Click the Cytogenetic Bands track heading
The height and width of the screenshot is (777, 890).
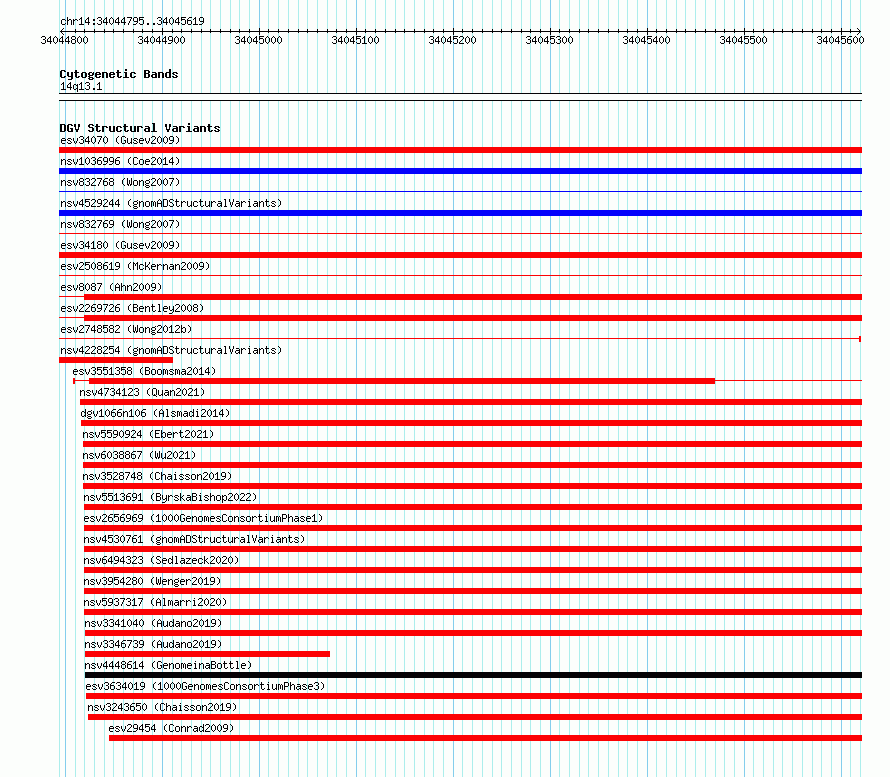coord(119,74)
